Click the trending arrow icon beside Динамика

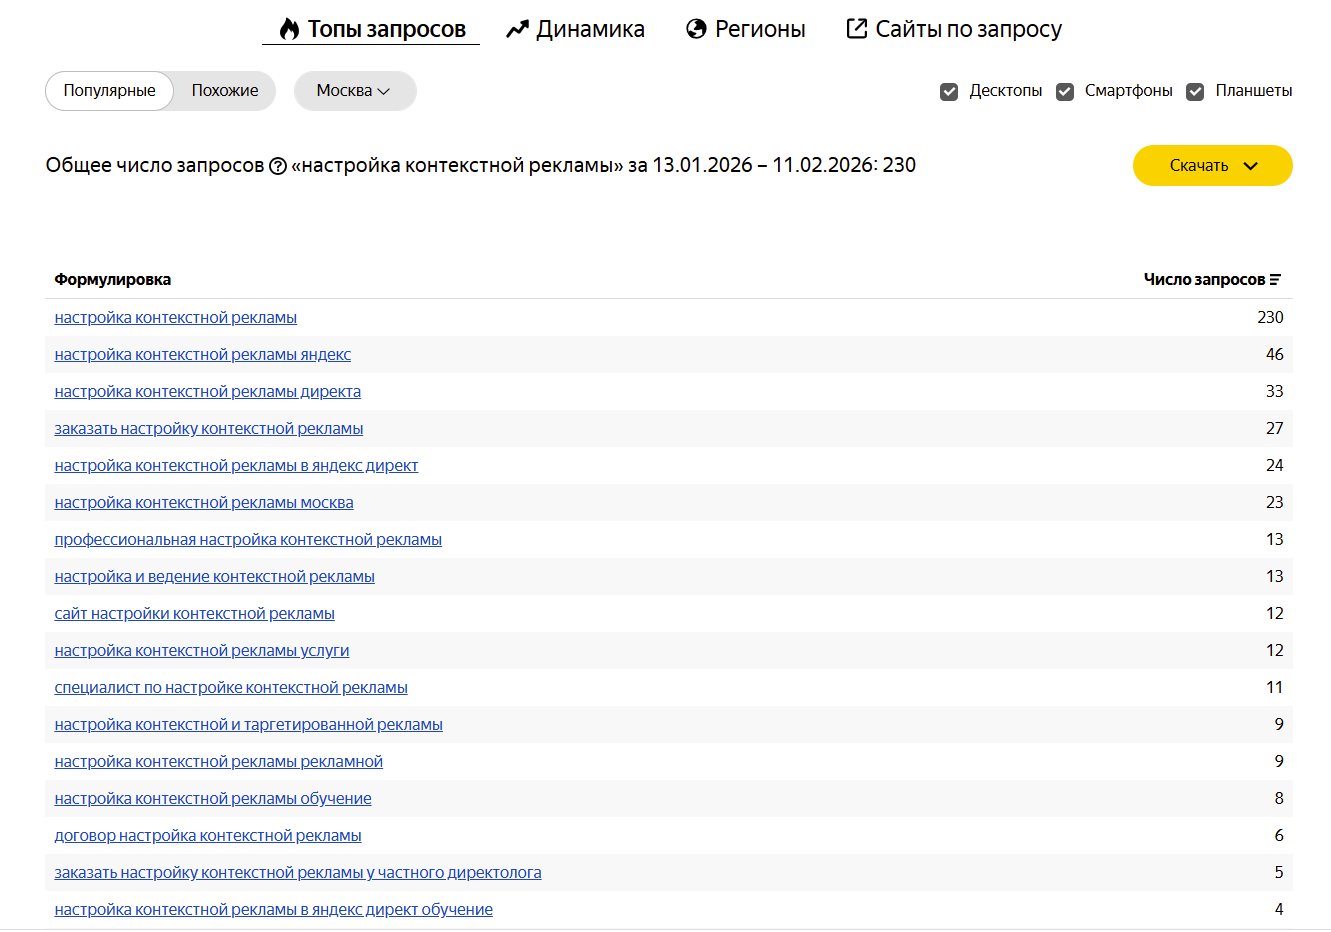516,28
